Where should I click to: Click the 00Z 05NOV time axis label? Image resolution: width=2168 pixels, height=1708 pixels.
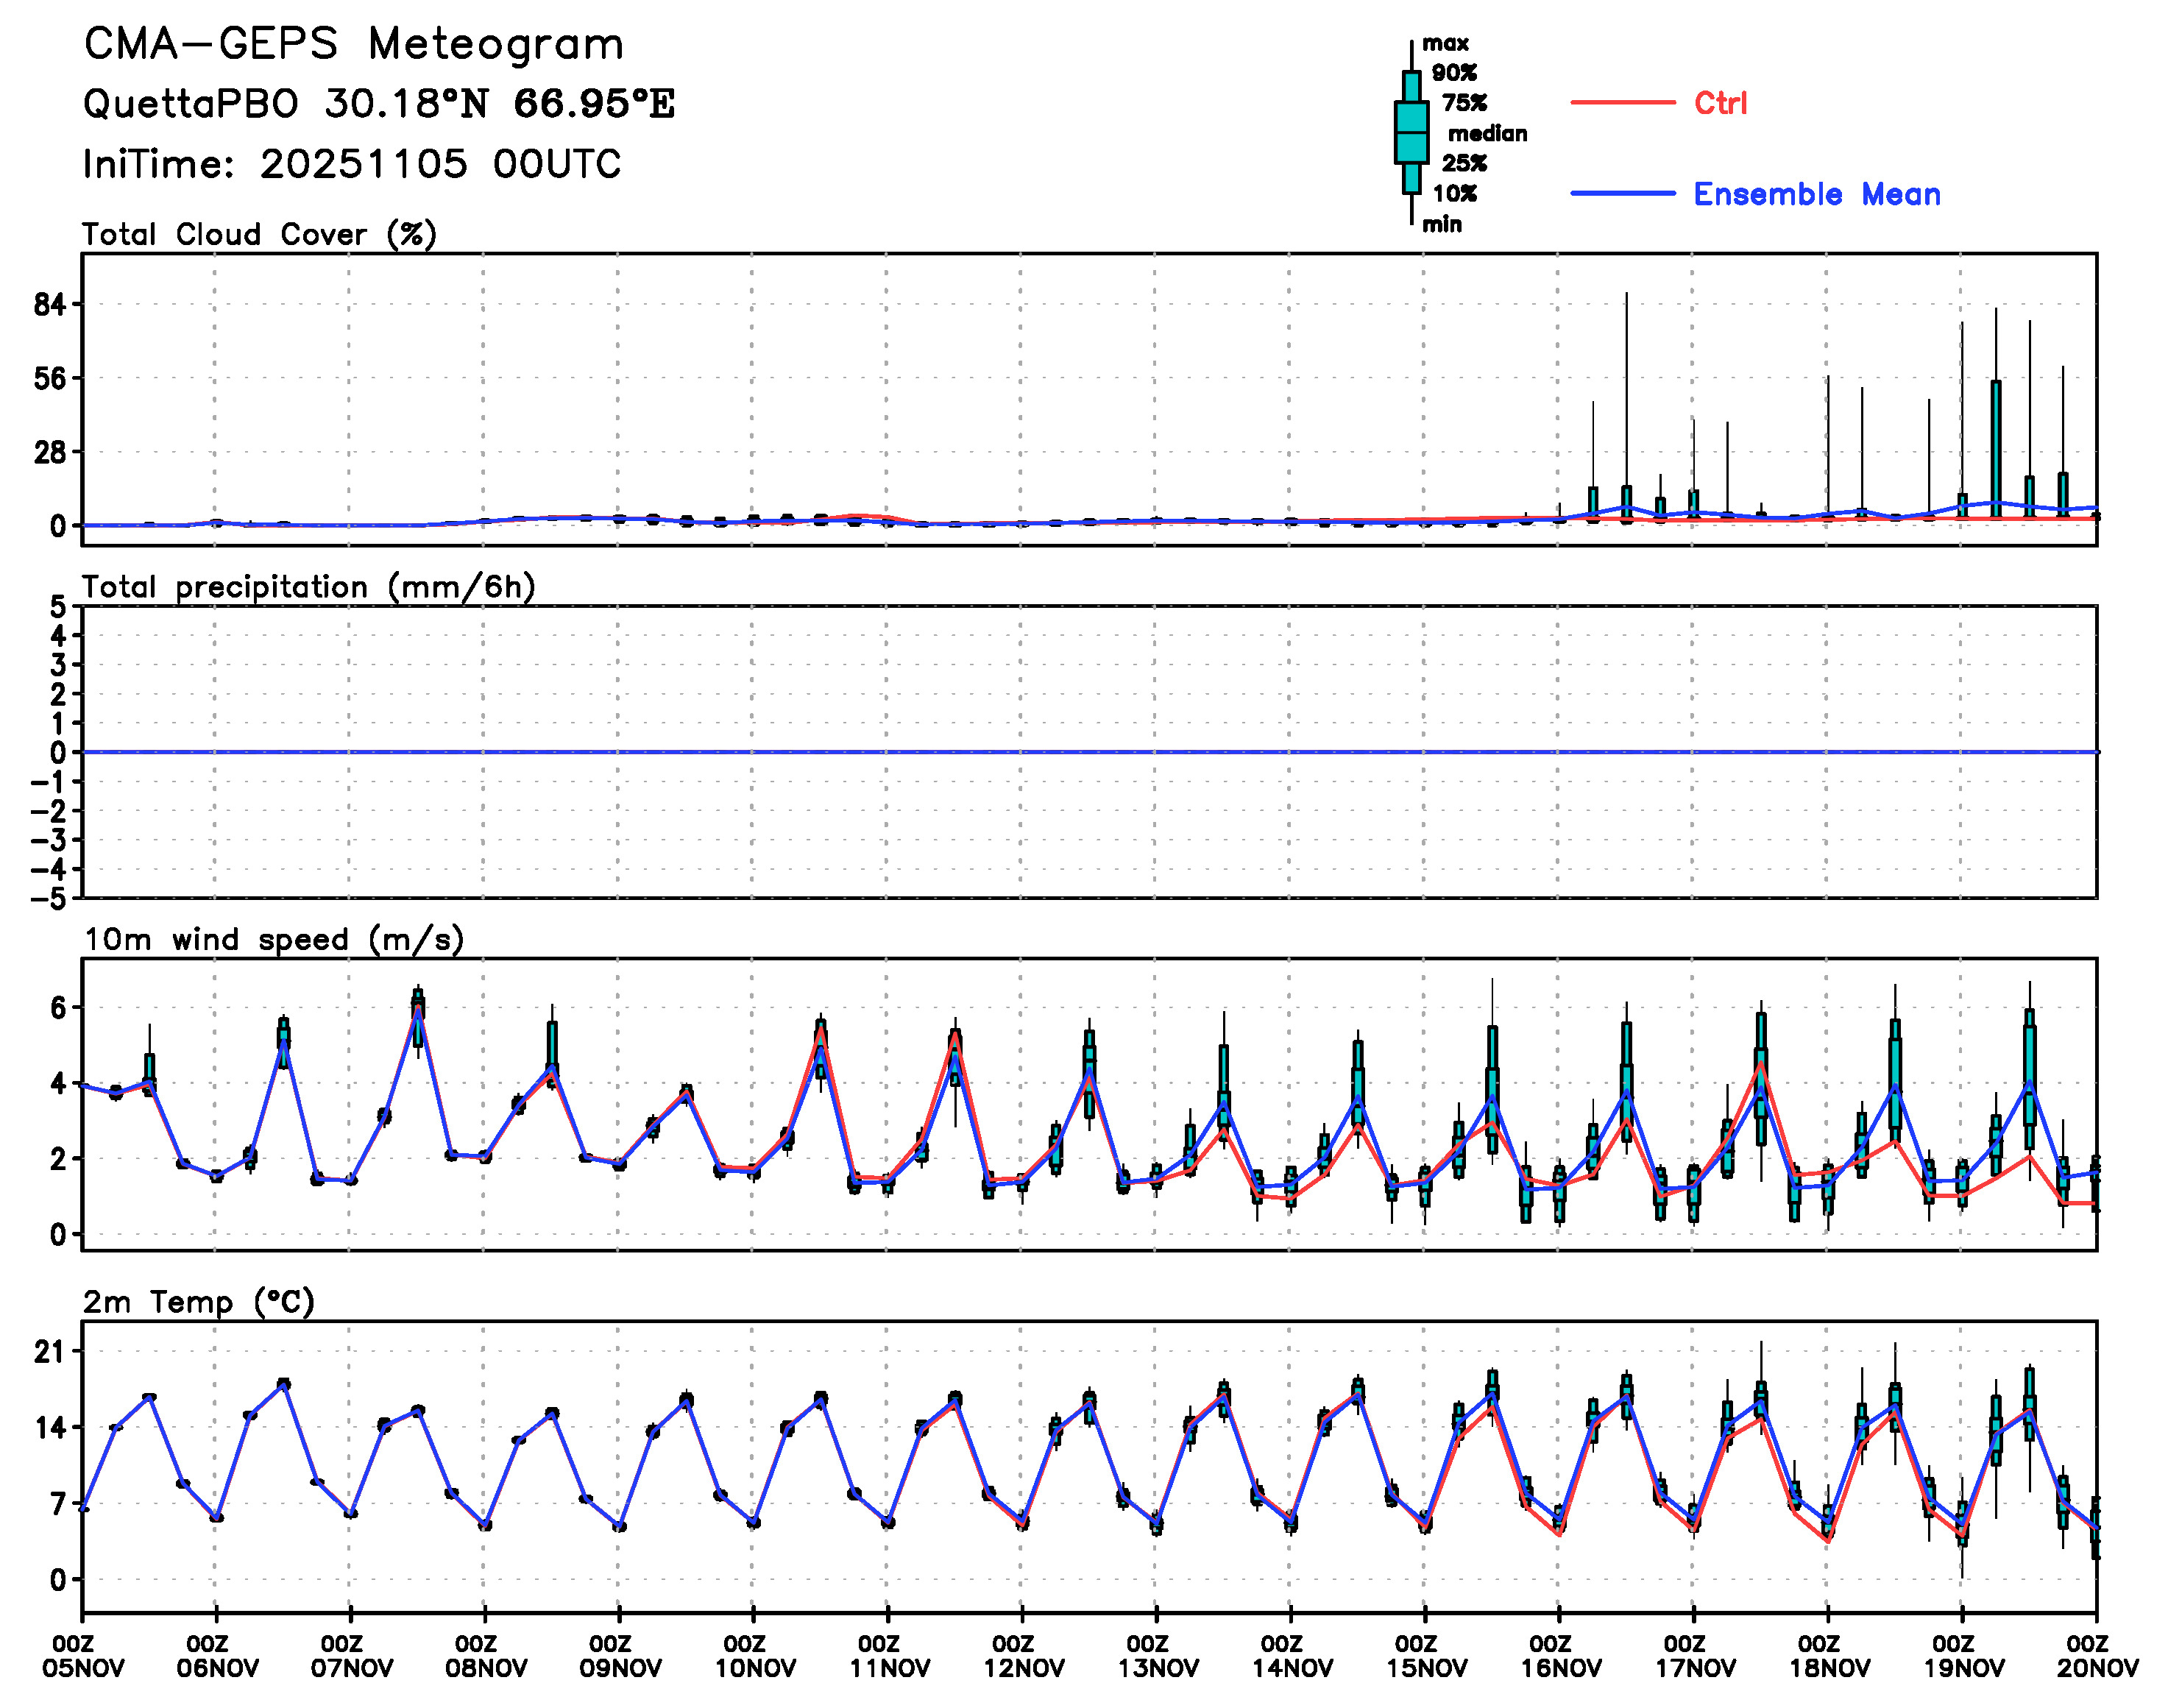83,1655
